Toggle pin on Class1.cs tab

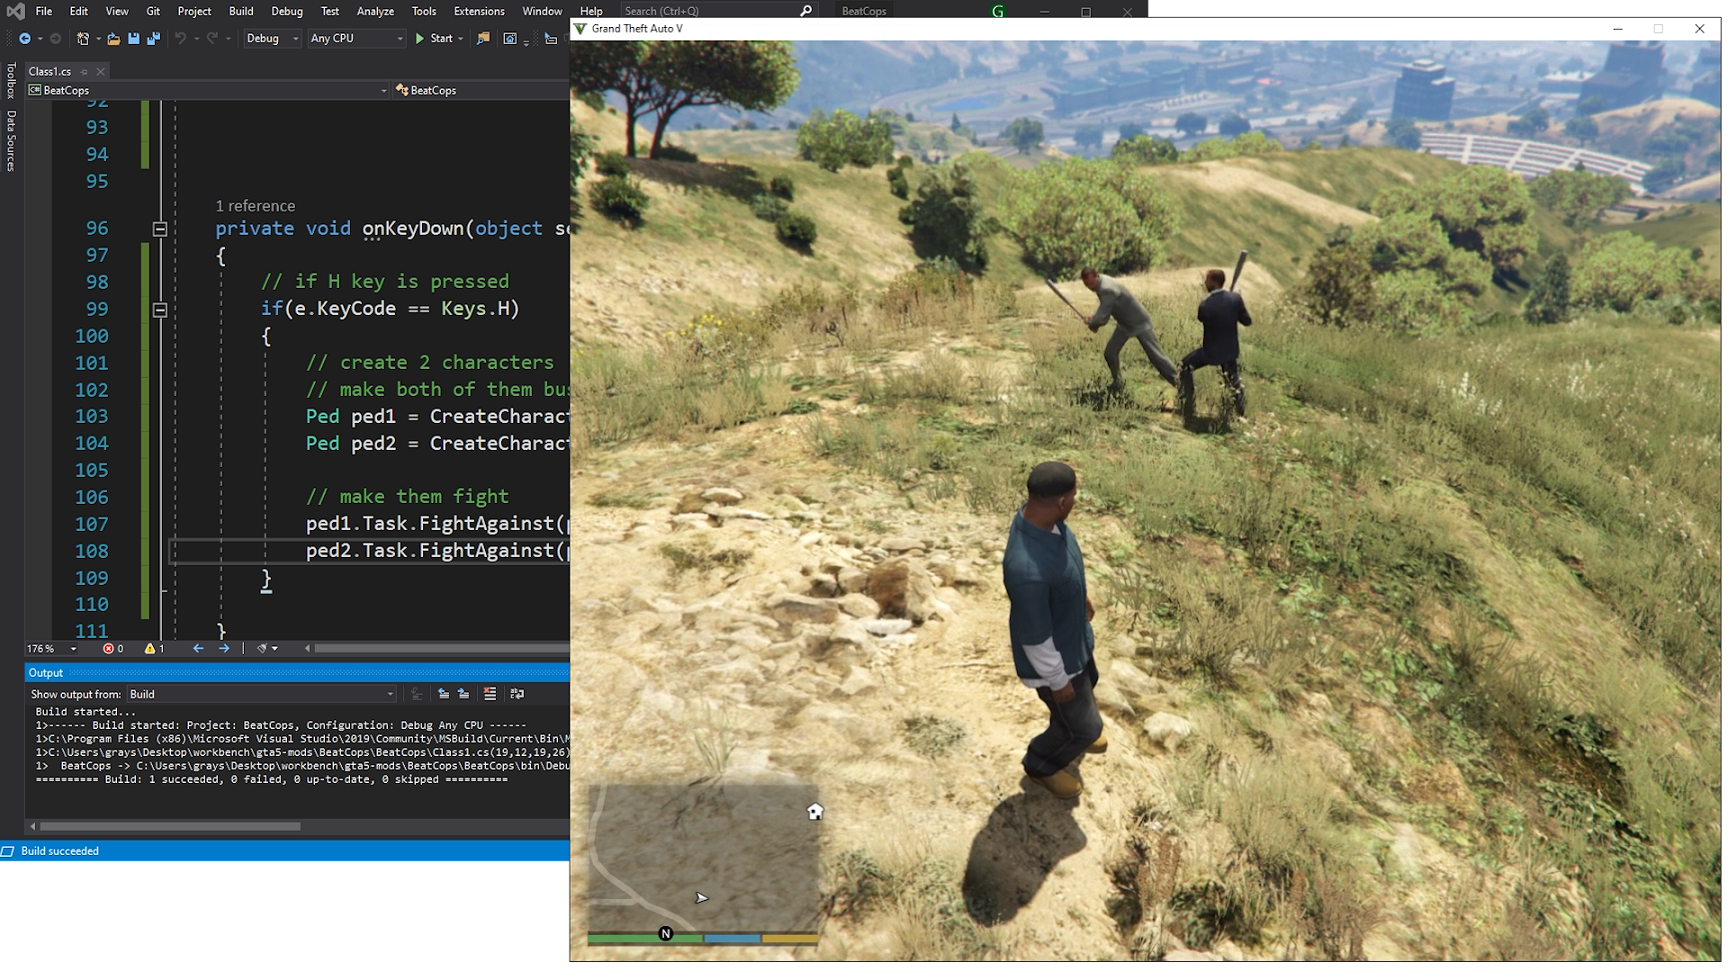tap(84, 72)
